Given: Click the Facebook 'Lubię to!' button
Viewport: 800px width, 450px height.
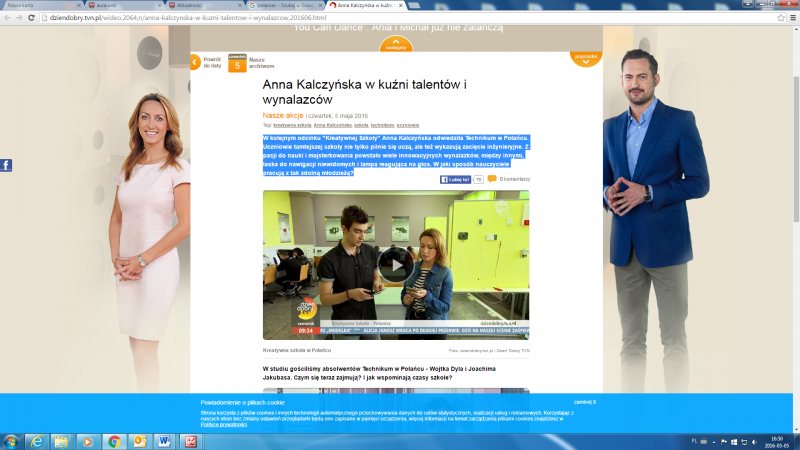Looking at the screenshot, I should pyautogui.click(x=456, y=179).
